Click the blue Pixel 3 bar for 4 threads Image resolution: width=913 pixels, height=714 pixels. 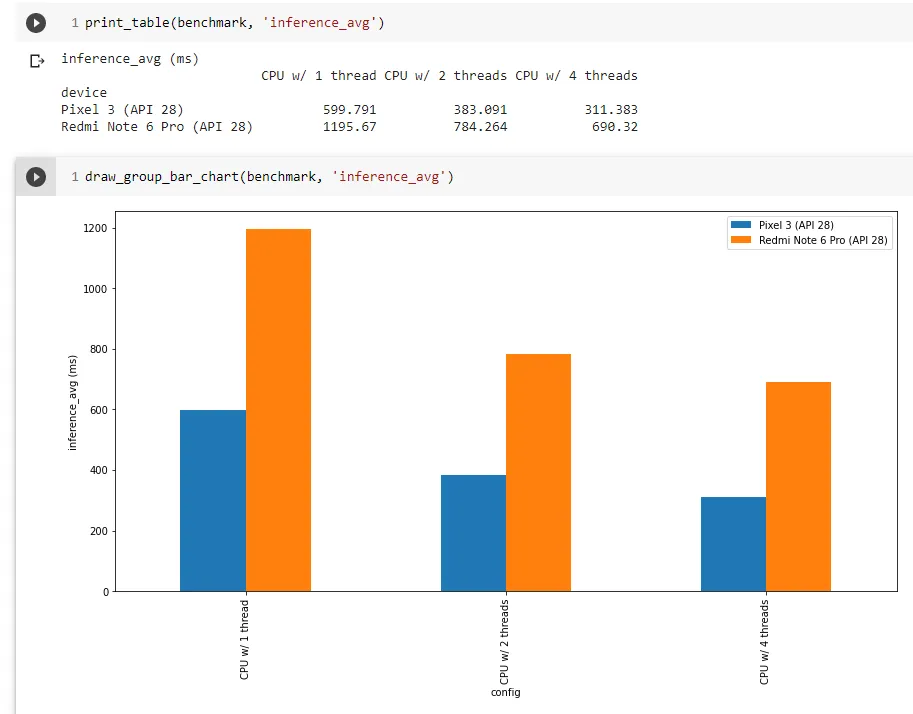[733, 545]
